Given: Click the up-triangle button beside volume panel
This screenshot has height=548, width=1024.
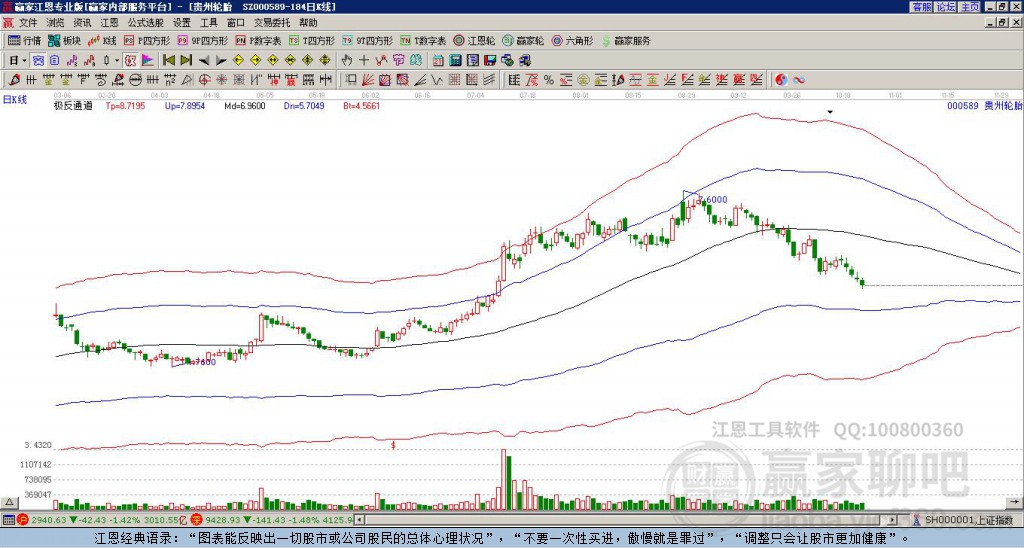Looking at the screenshot, I should click(x=8, y=502).
